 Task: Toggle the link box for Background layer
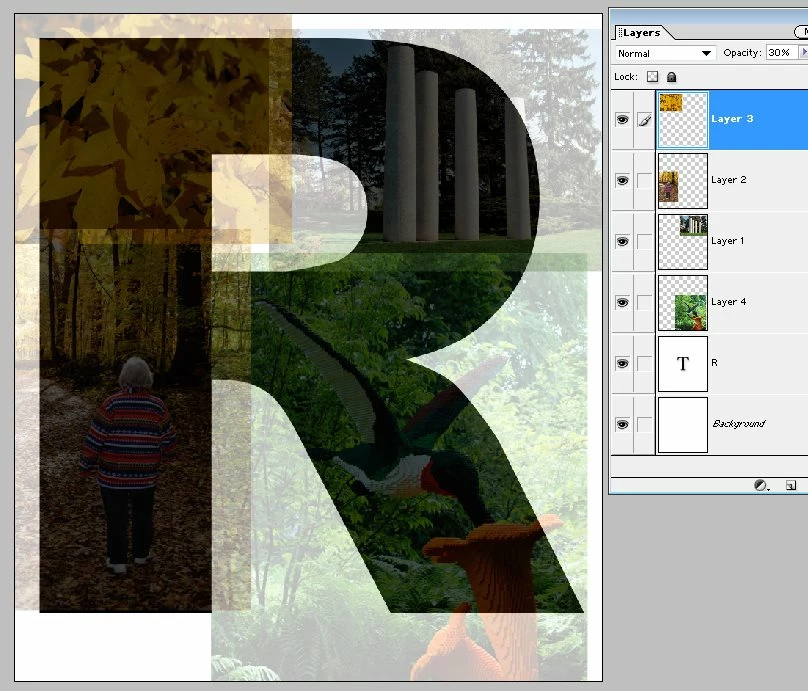644,425
